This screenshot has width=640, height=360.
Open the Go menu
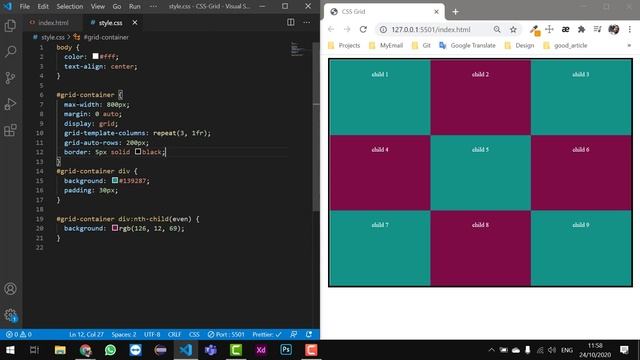117,7
